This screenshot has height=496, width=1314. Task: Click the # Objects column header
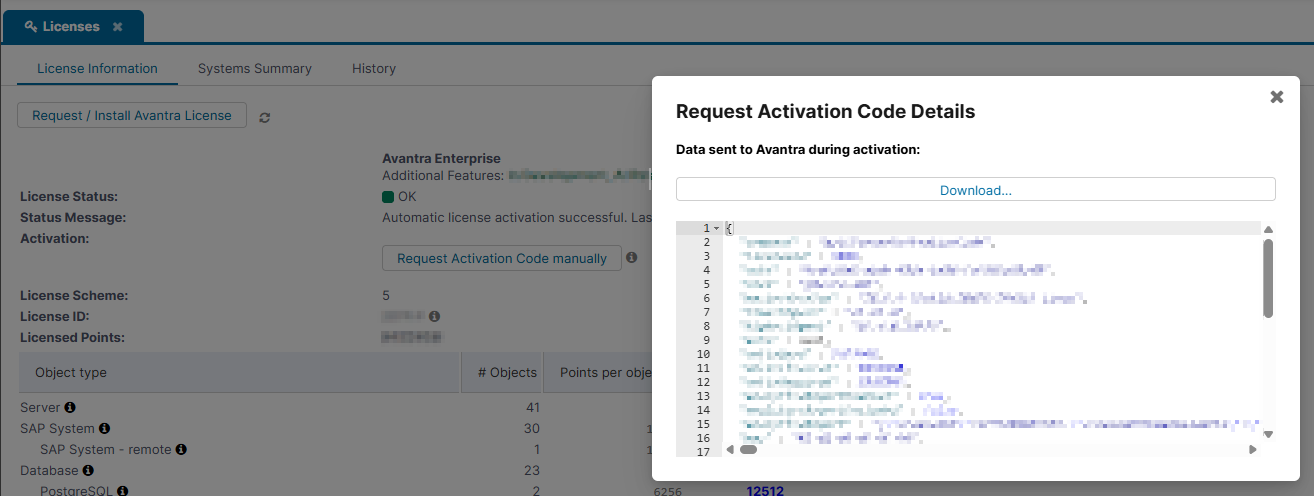(502, 372)
